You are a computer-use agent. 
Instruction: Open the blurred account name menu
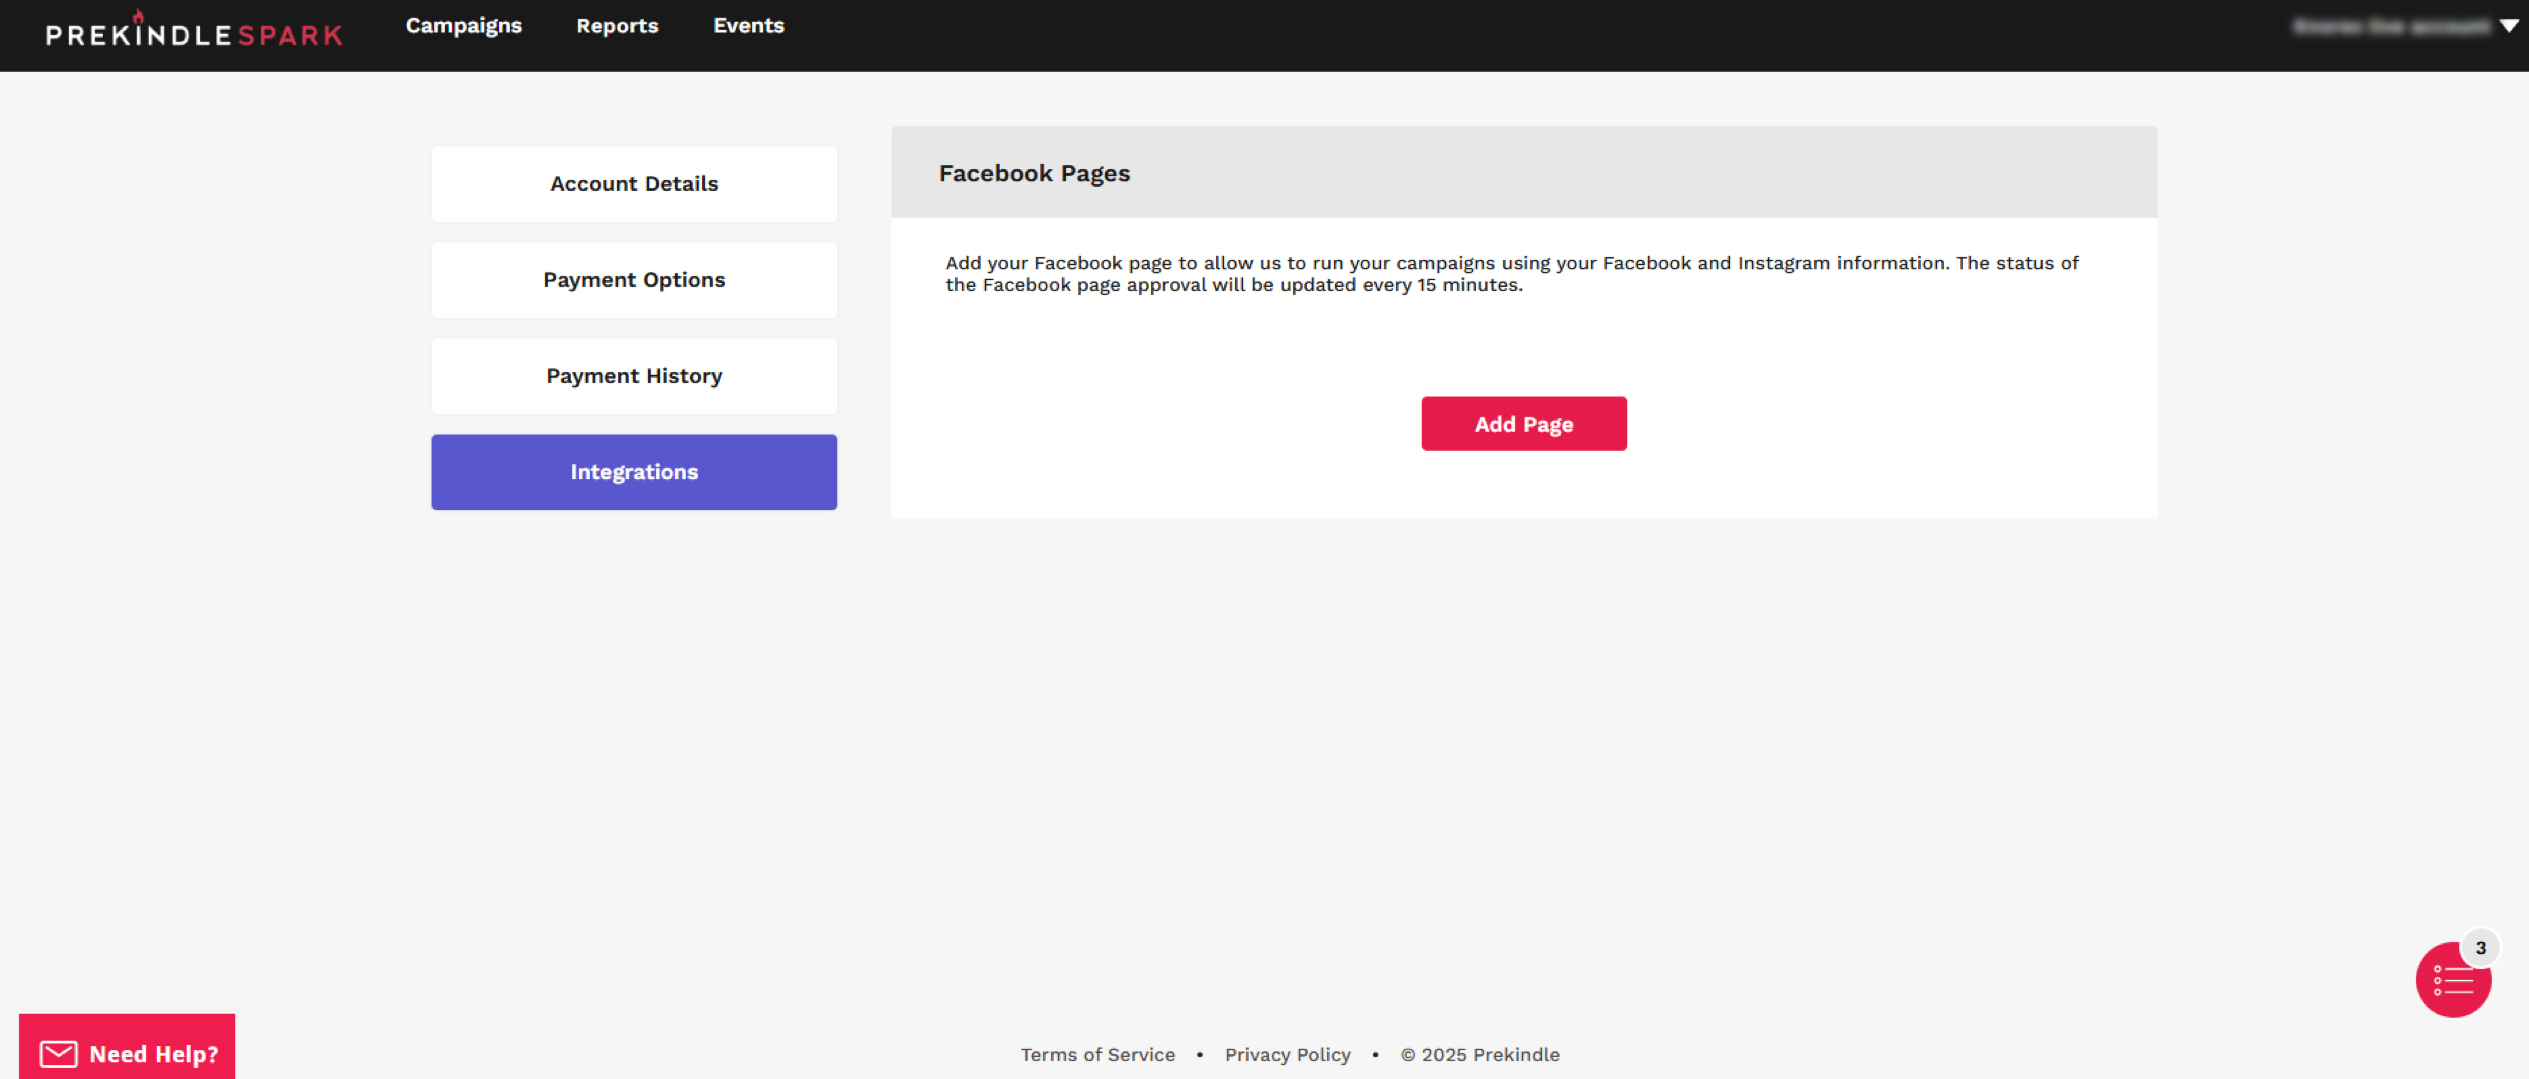pyautogui.click(x=2390, y=26)
